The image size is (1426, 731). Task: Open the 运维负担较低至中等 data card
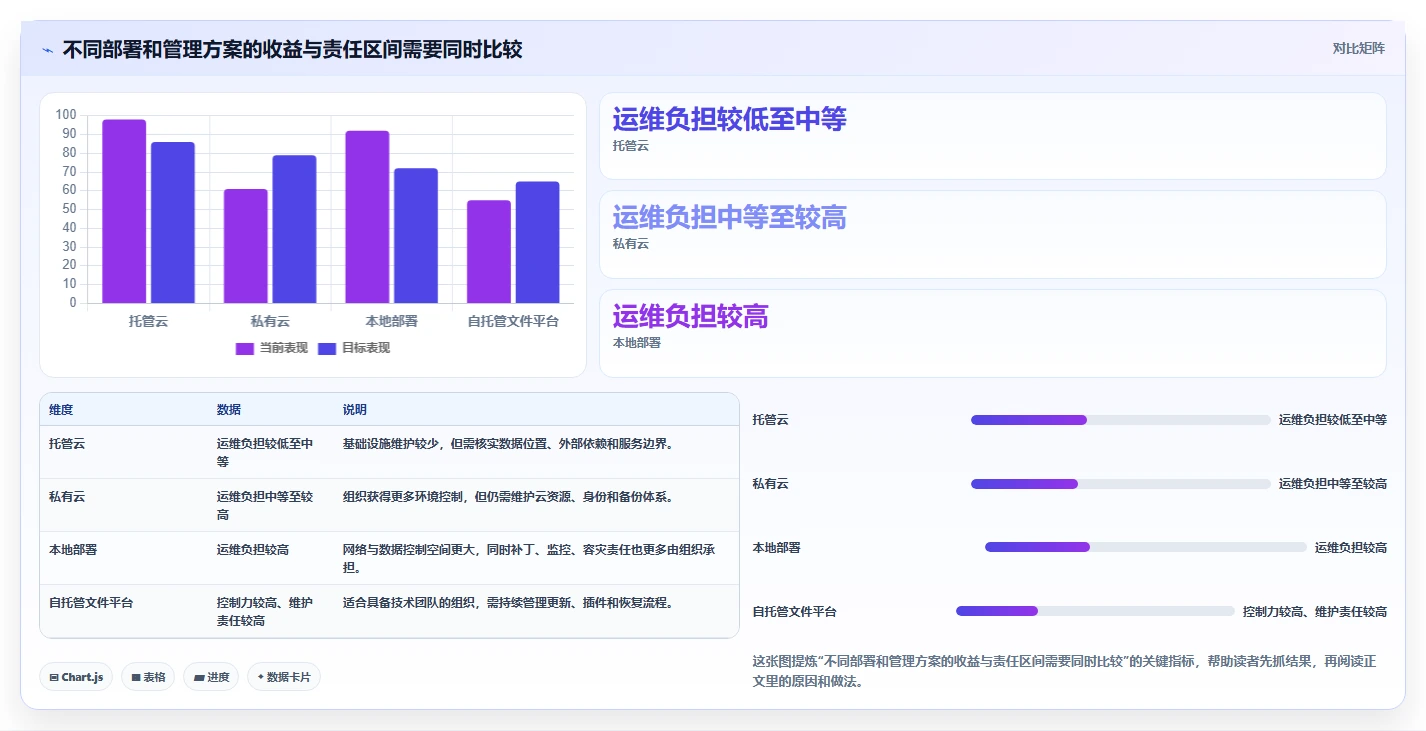[x=992, y=136]
